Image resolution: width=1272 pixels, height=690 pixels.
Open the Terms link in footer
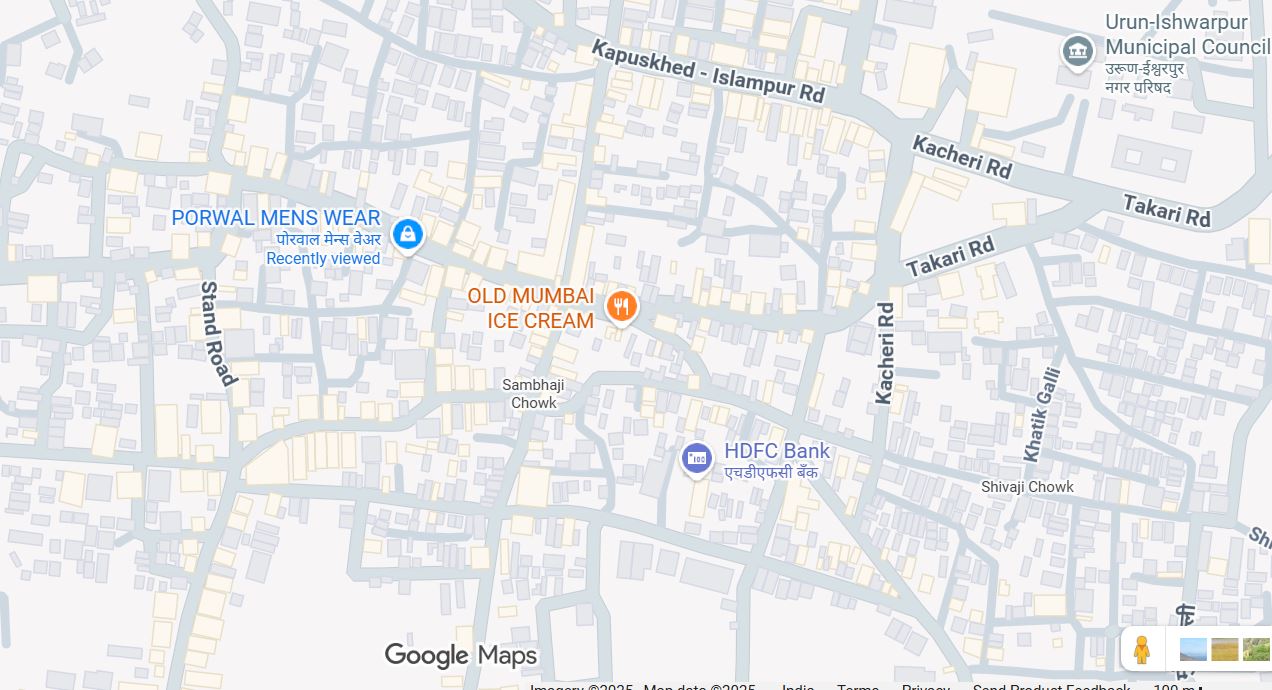click(x=857, y=686)
